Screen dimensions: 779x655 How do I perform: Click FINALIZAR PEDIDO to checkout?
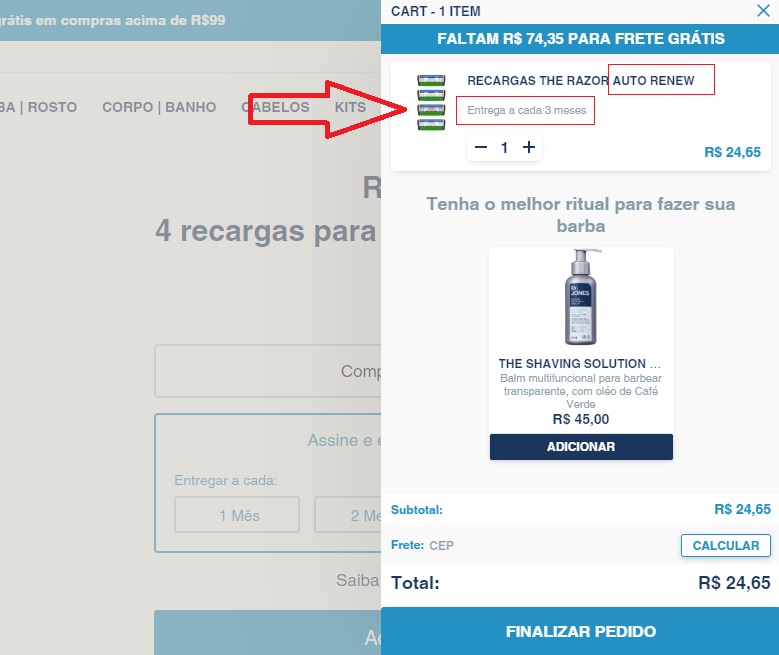(x=580, y=631)
